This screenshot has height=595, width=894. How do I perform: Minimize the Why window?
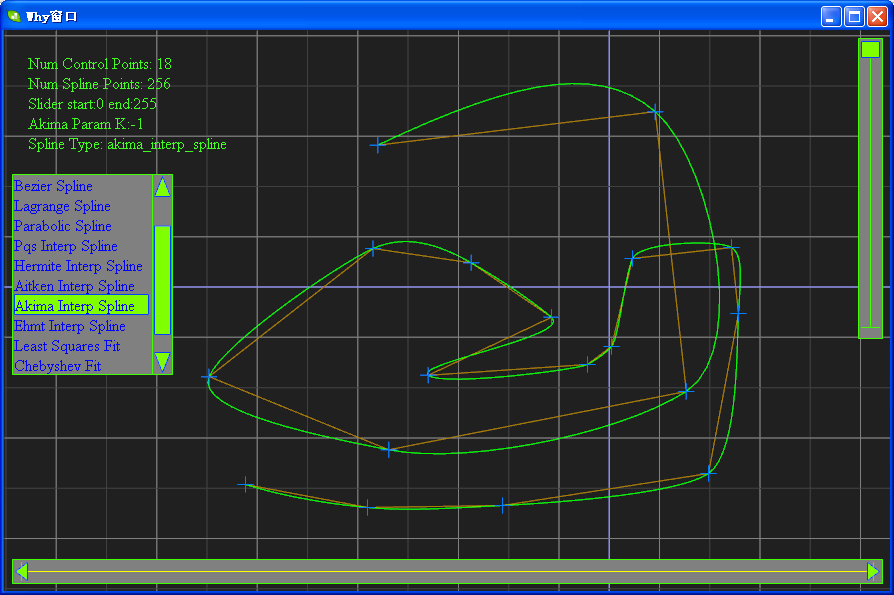[831, 17]
